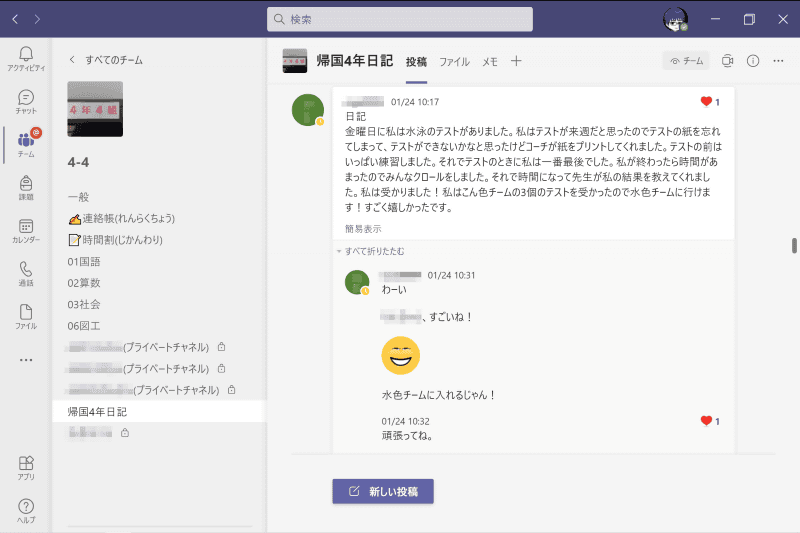The image size is (800, 533).
Task: Click the 01/24 10:31 timestamp
Action: point(451,275)
